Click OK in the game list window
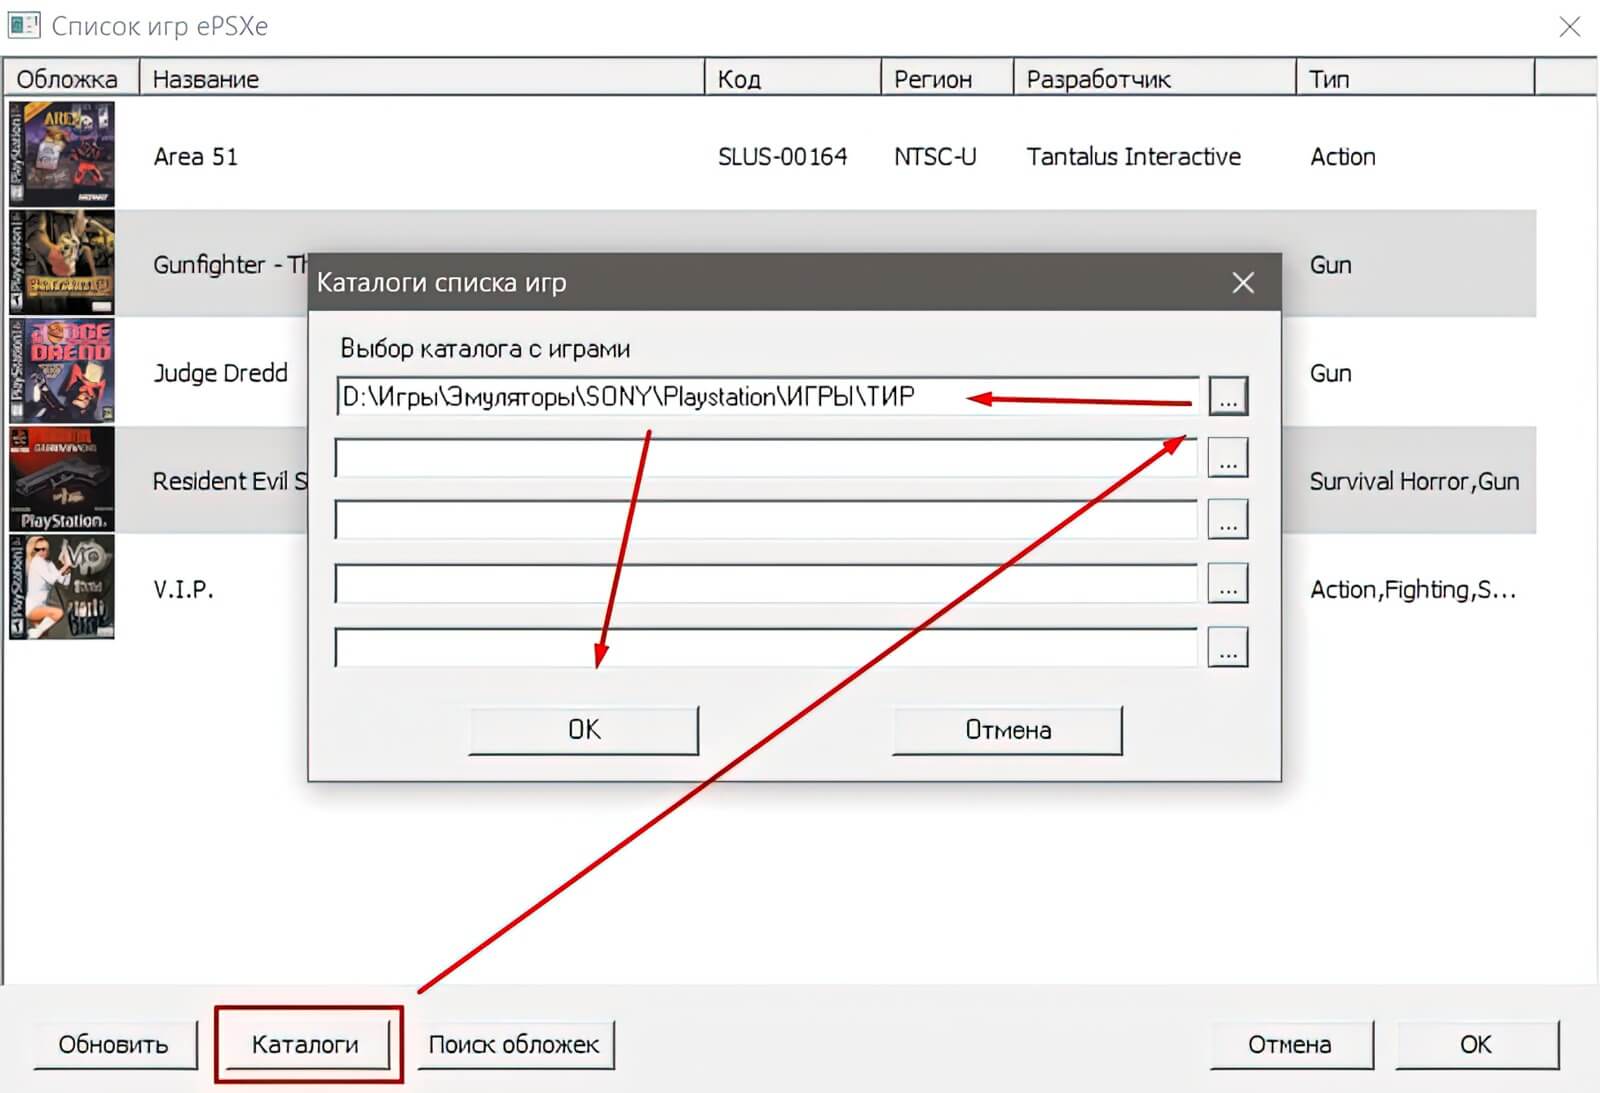The height and width of the screenshot is (1093, 1600). (x=1476, y=1045)
